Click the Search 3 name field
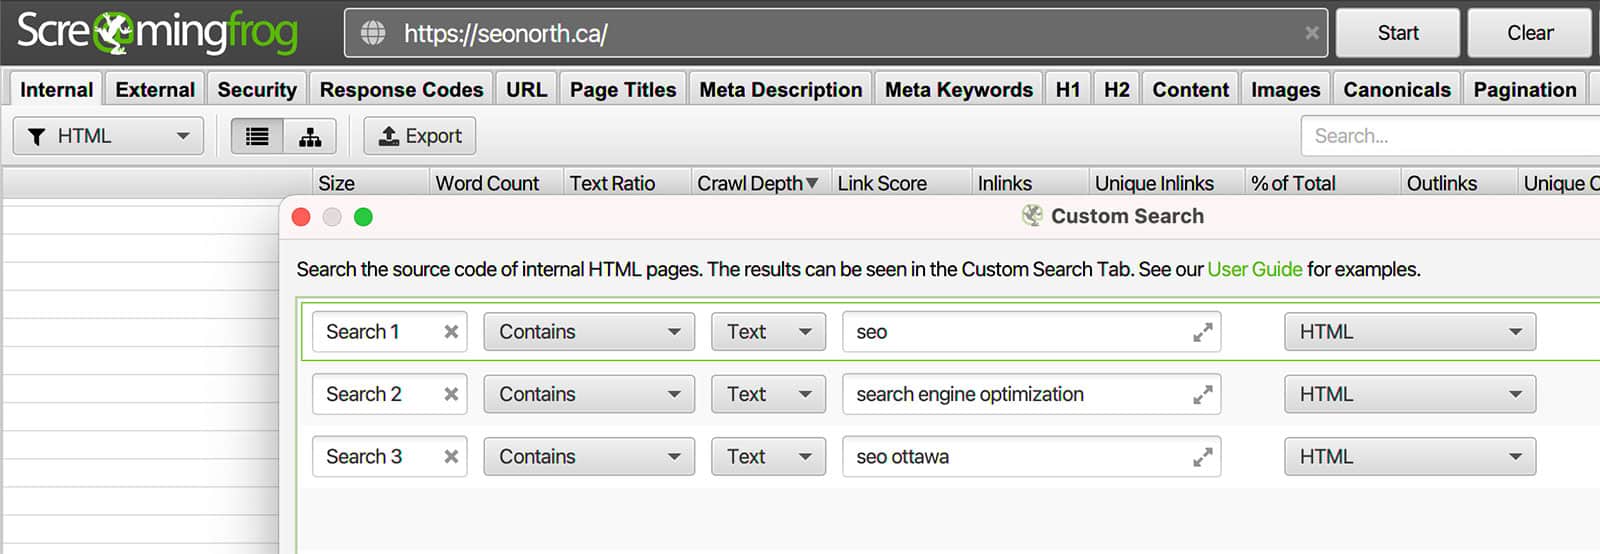 coord(389,456)
